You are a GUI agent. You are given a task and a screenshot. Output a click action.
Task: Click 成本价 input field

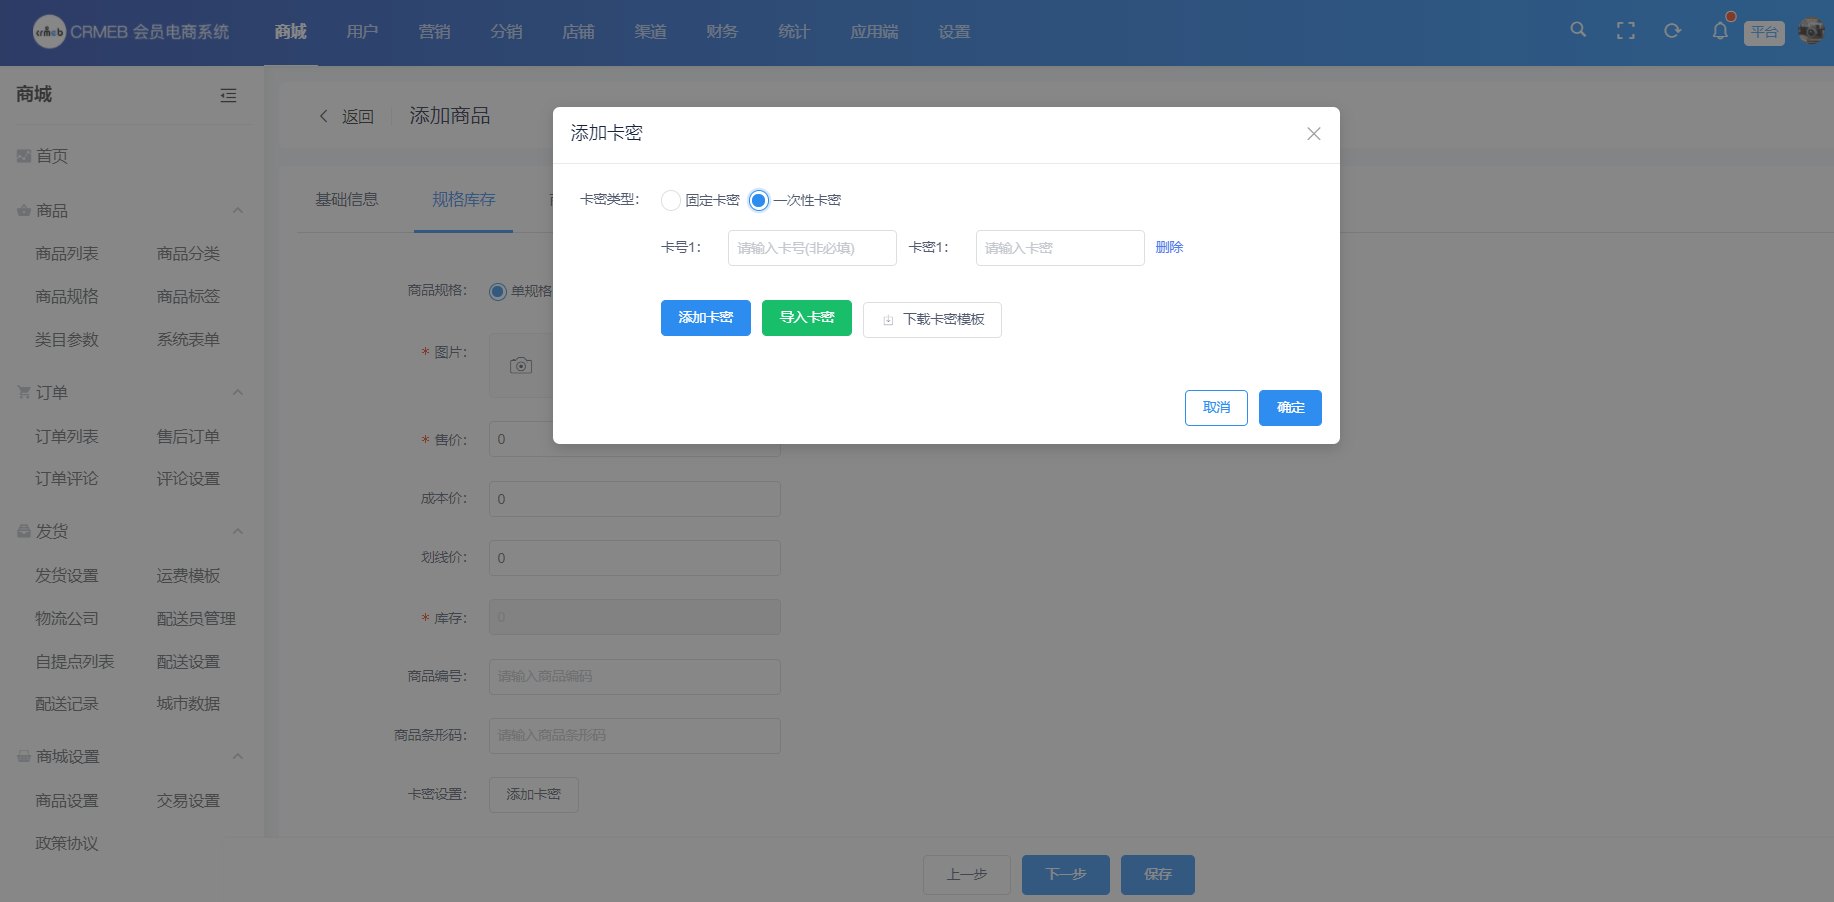pos(635,499)
